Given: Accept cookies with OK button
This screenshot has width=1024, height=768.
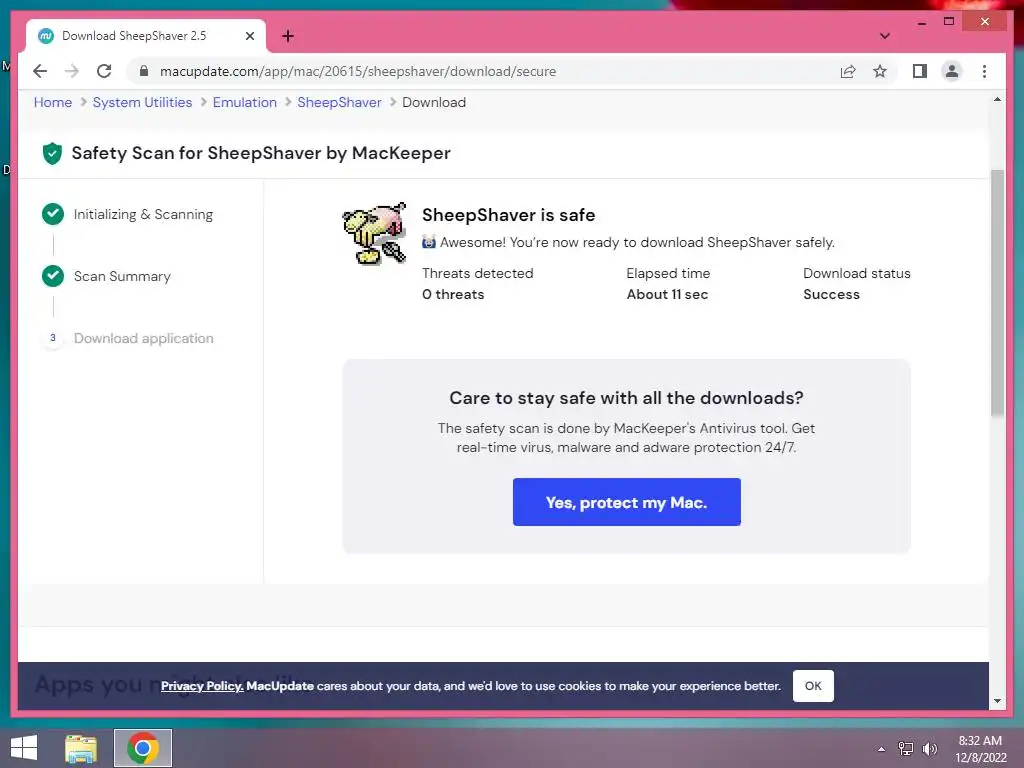Looking at the screenshot, I should click(813, 686).
